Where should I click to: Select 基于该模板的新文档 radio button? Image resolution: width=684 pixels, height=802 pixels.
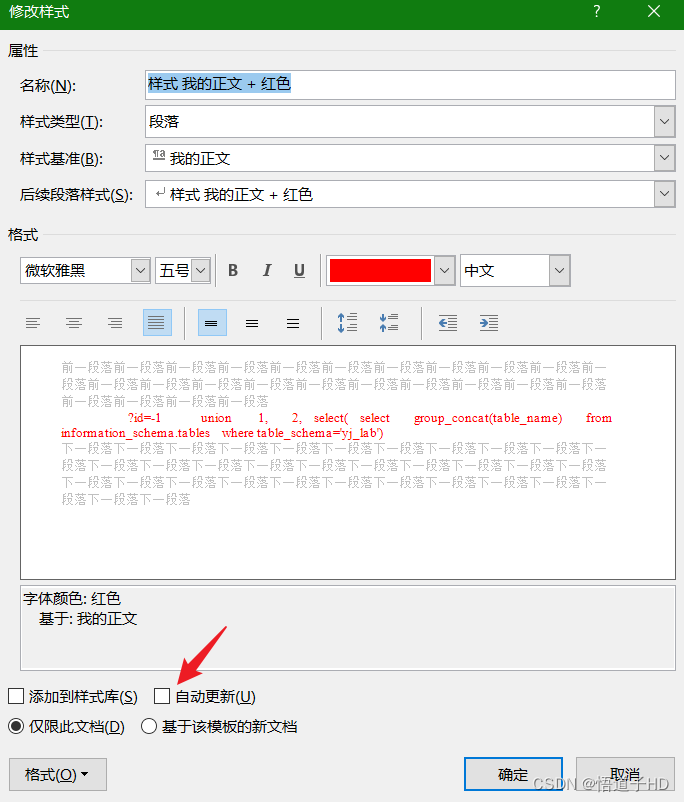click(x=149, y=726)
